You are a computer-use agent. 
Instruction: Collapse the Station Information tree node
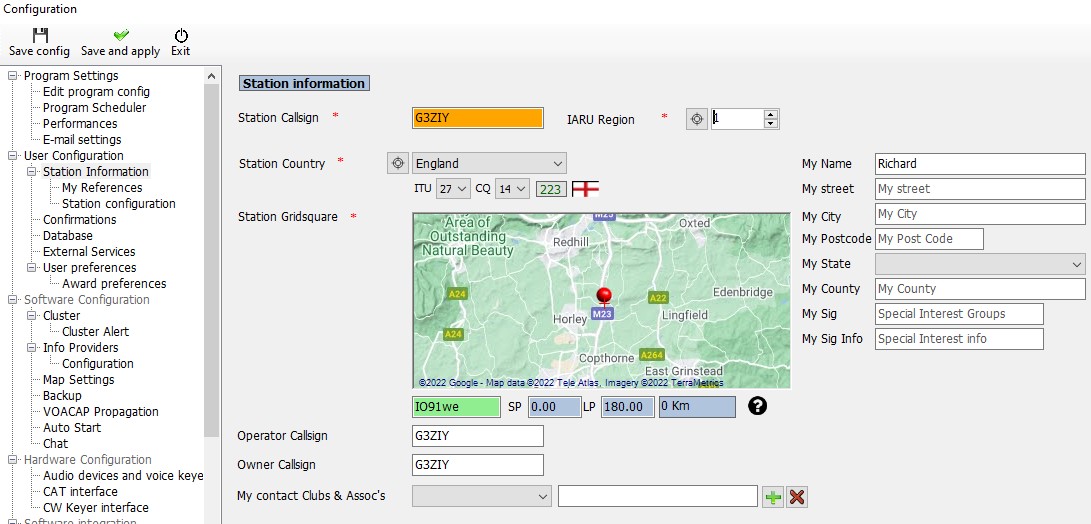[31, 171]
